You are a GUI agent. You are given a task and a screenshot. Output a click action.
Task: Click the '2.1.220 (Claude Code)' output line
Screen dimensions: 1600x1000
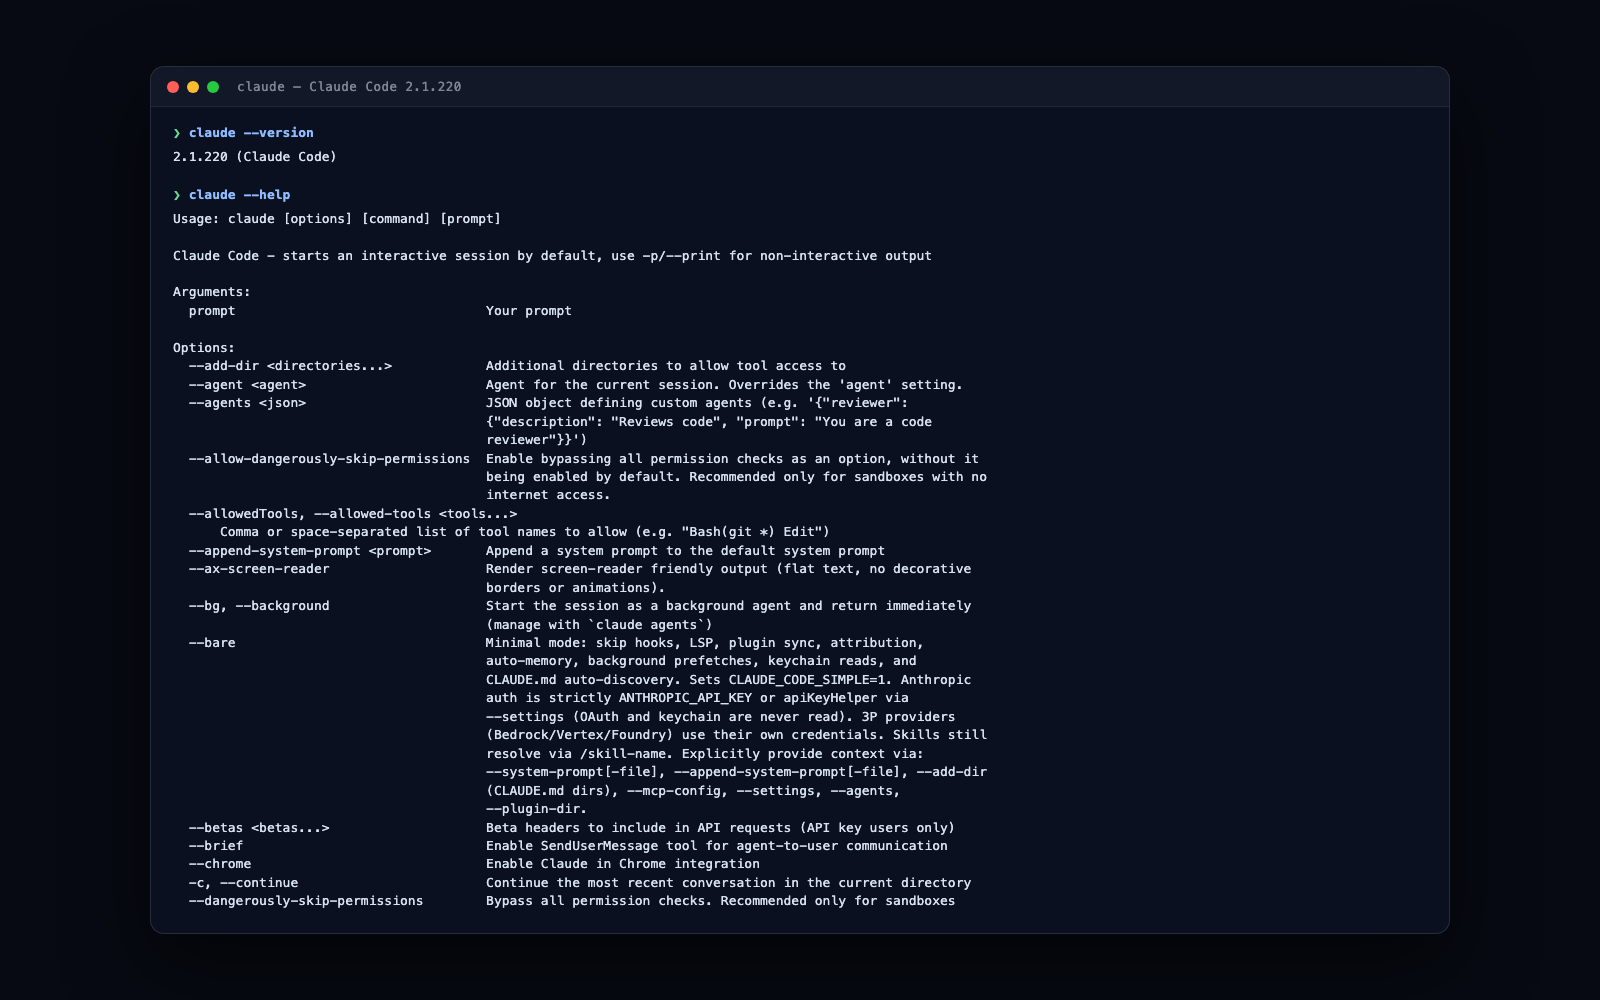click(x=255, y=157)
